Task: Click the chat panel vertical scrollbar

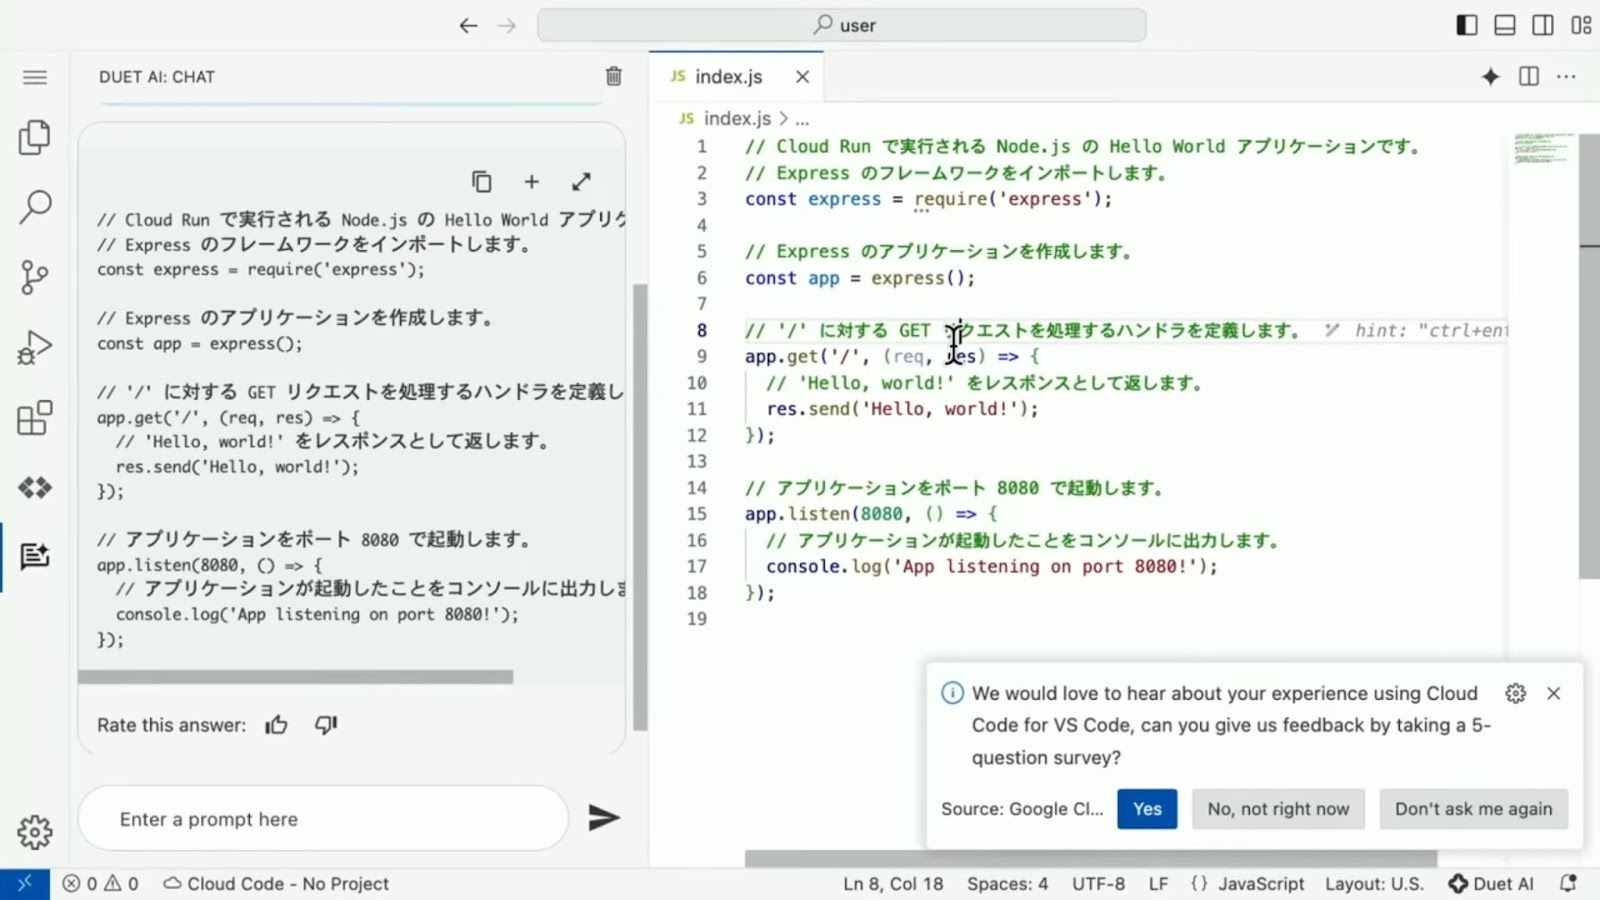Action: (x=640, y=507)
